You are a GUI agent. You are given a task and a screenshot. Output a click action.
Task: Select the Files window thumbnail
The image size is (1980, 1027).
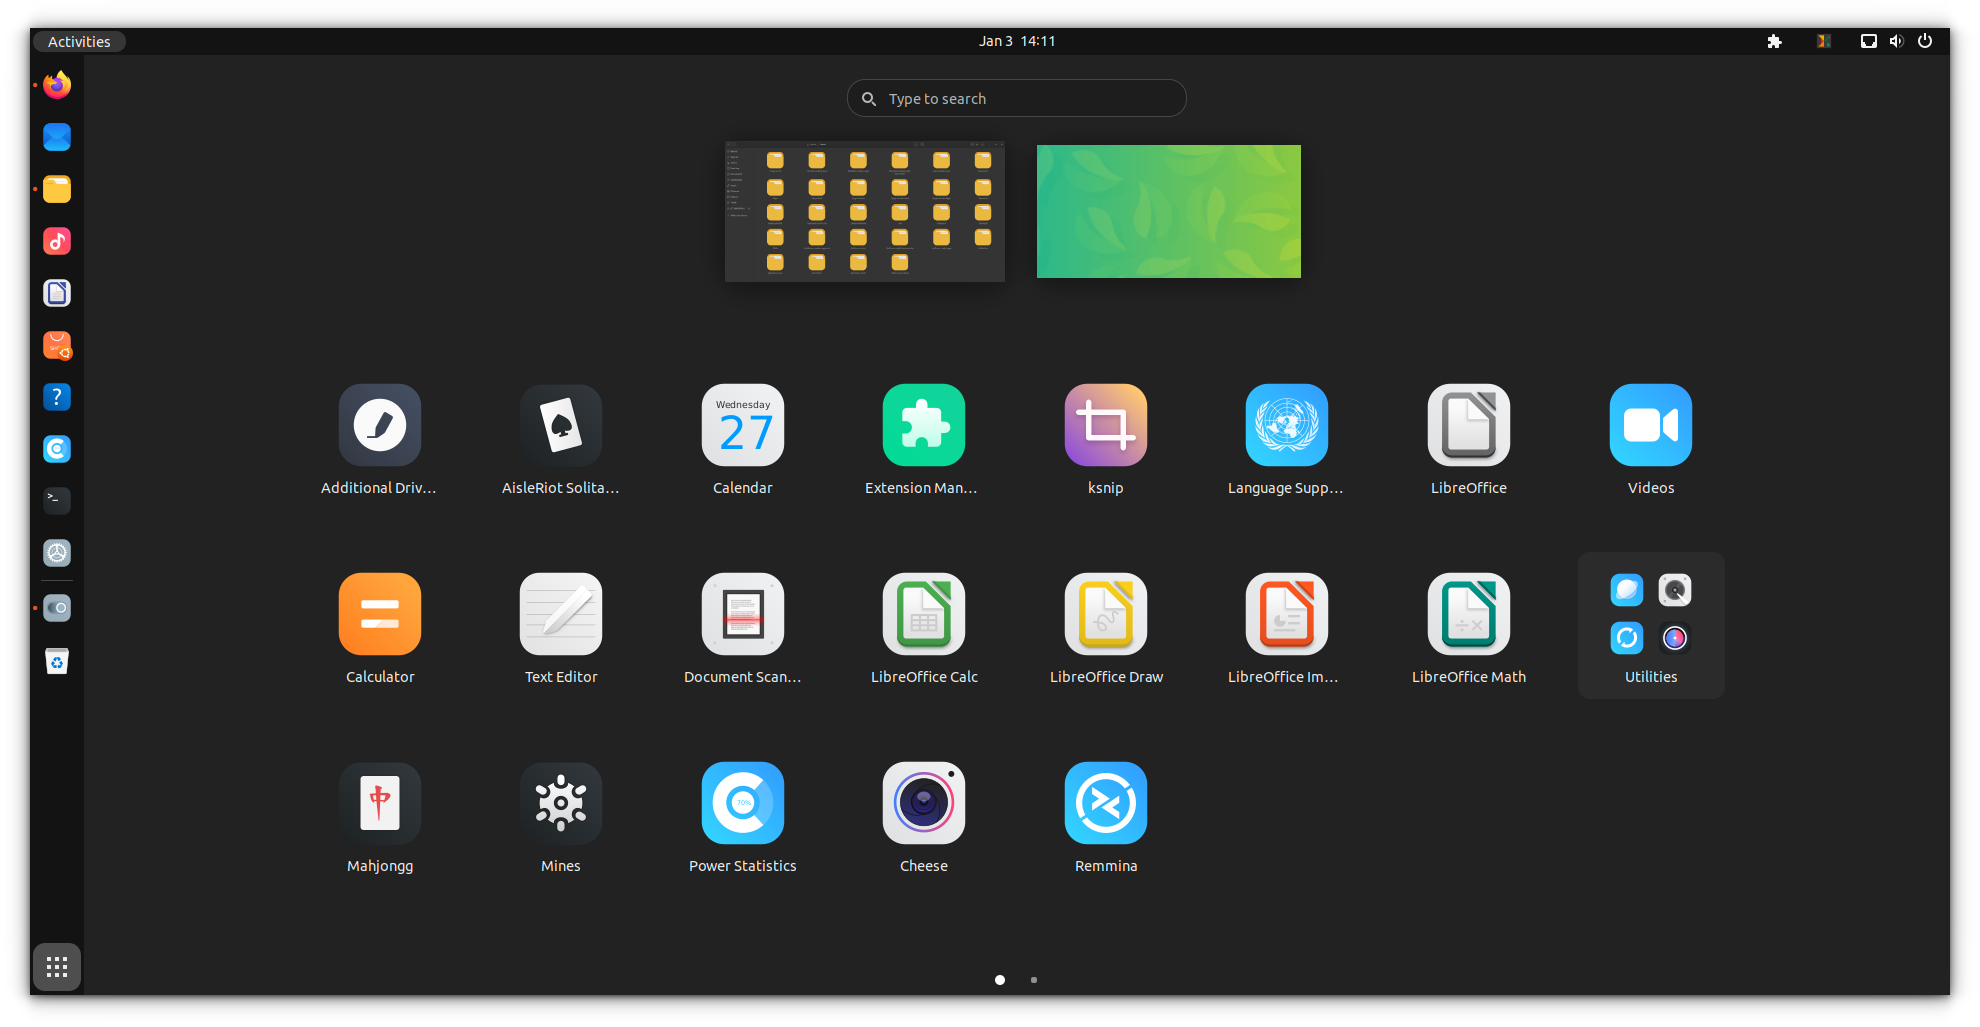(x=864, y=211)
